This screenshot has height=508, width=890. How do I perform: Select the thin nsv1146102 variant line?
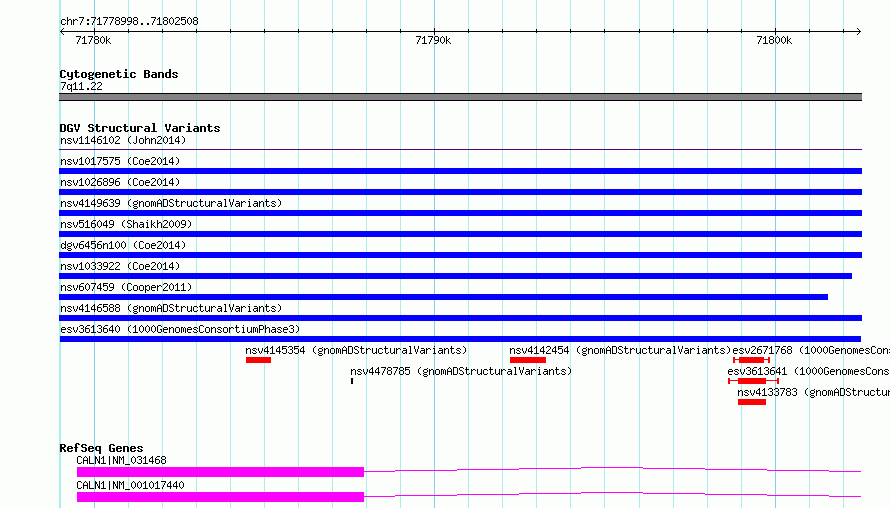pos(460,150)
